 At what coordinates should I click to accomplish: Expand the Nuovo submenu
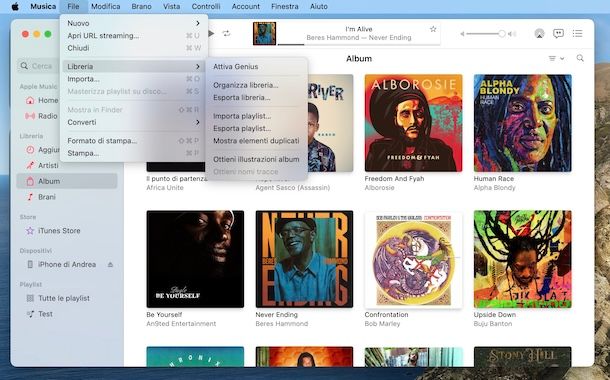pyautogui.click(x=134, y=23)
